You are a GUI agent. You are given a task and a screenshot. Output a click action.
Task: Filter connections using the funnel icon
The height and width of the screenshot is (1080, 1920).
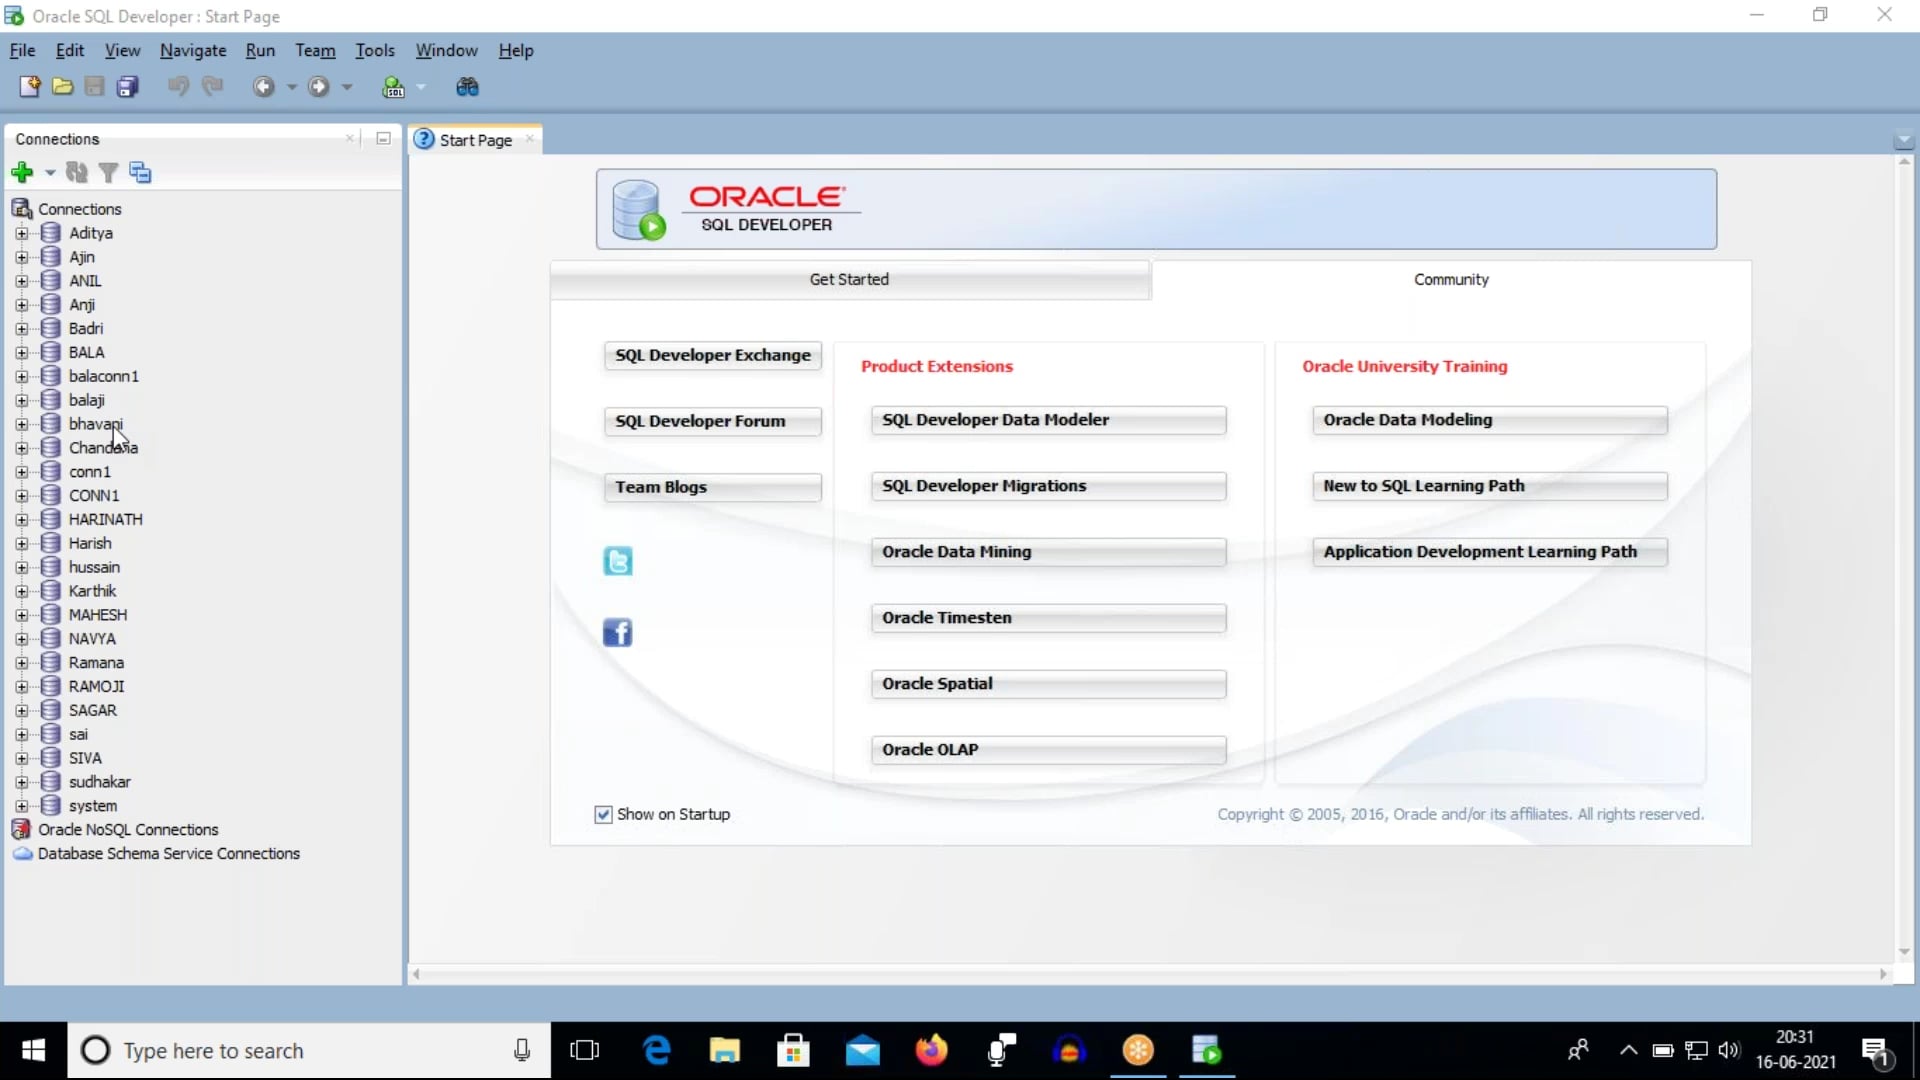108,172
